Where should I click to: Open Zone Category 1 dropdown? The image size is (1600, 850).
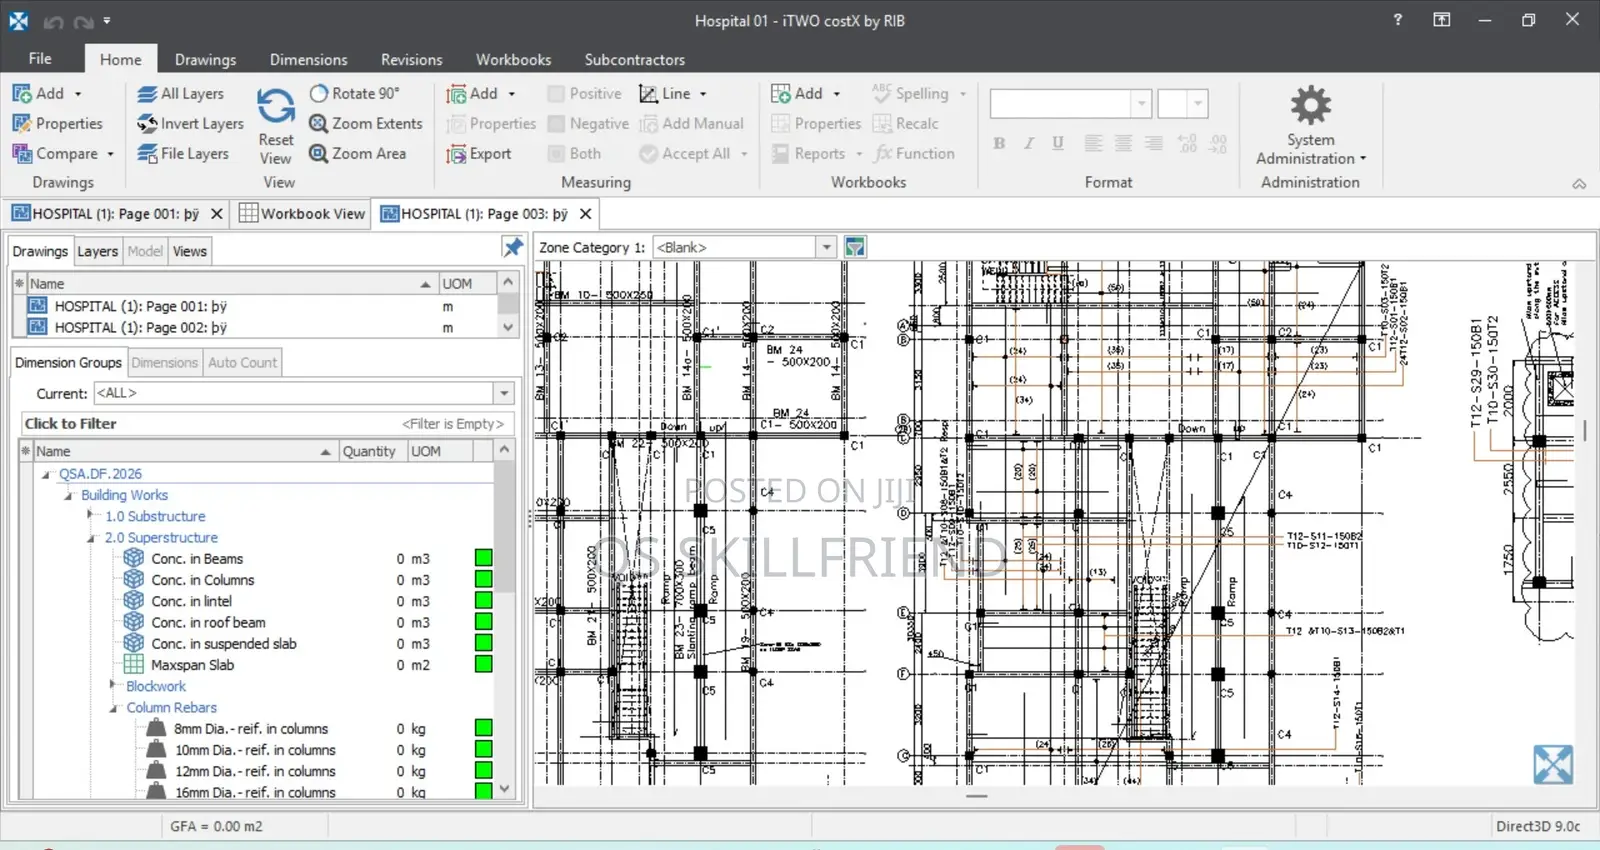pyautogui.click(x=826, y=247)
